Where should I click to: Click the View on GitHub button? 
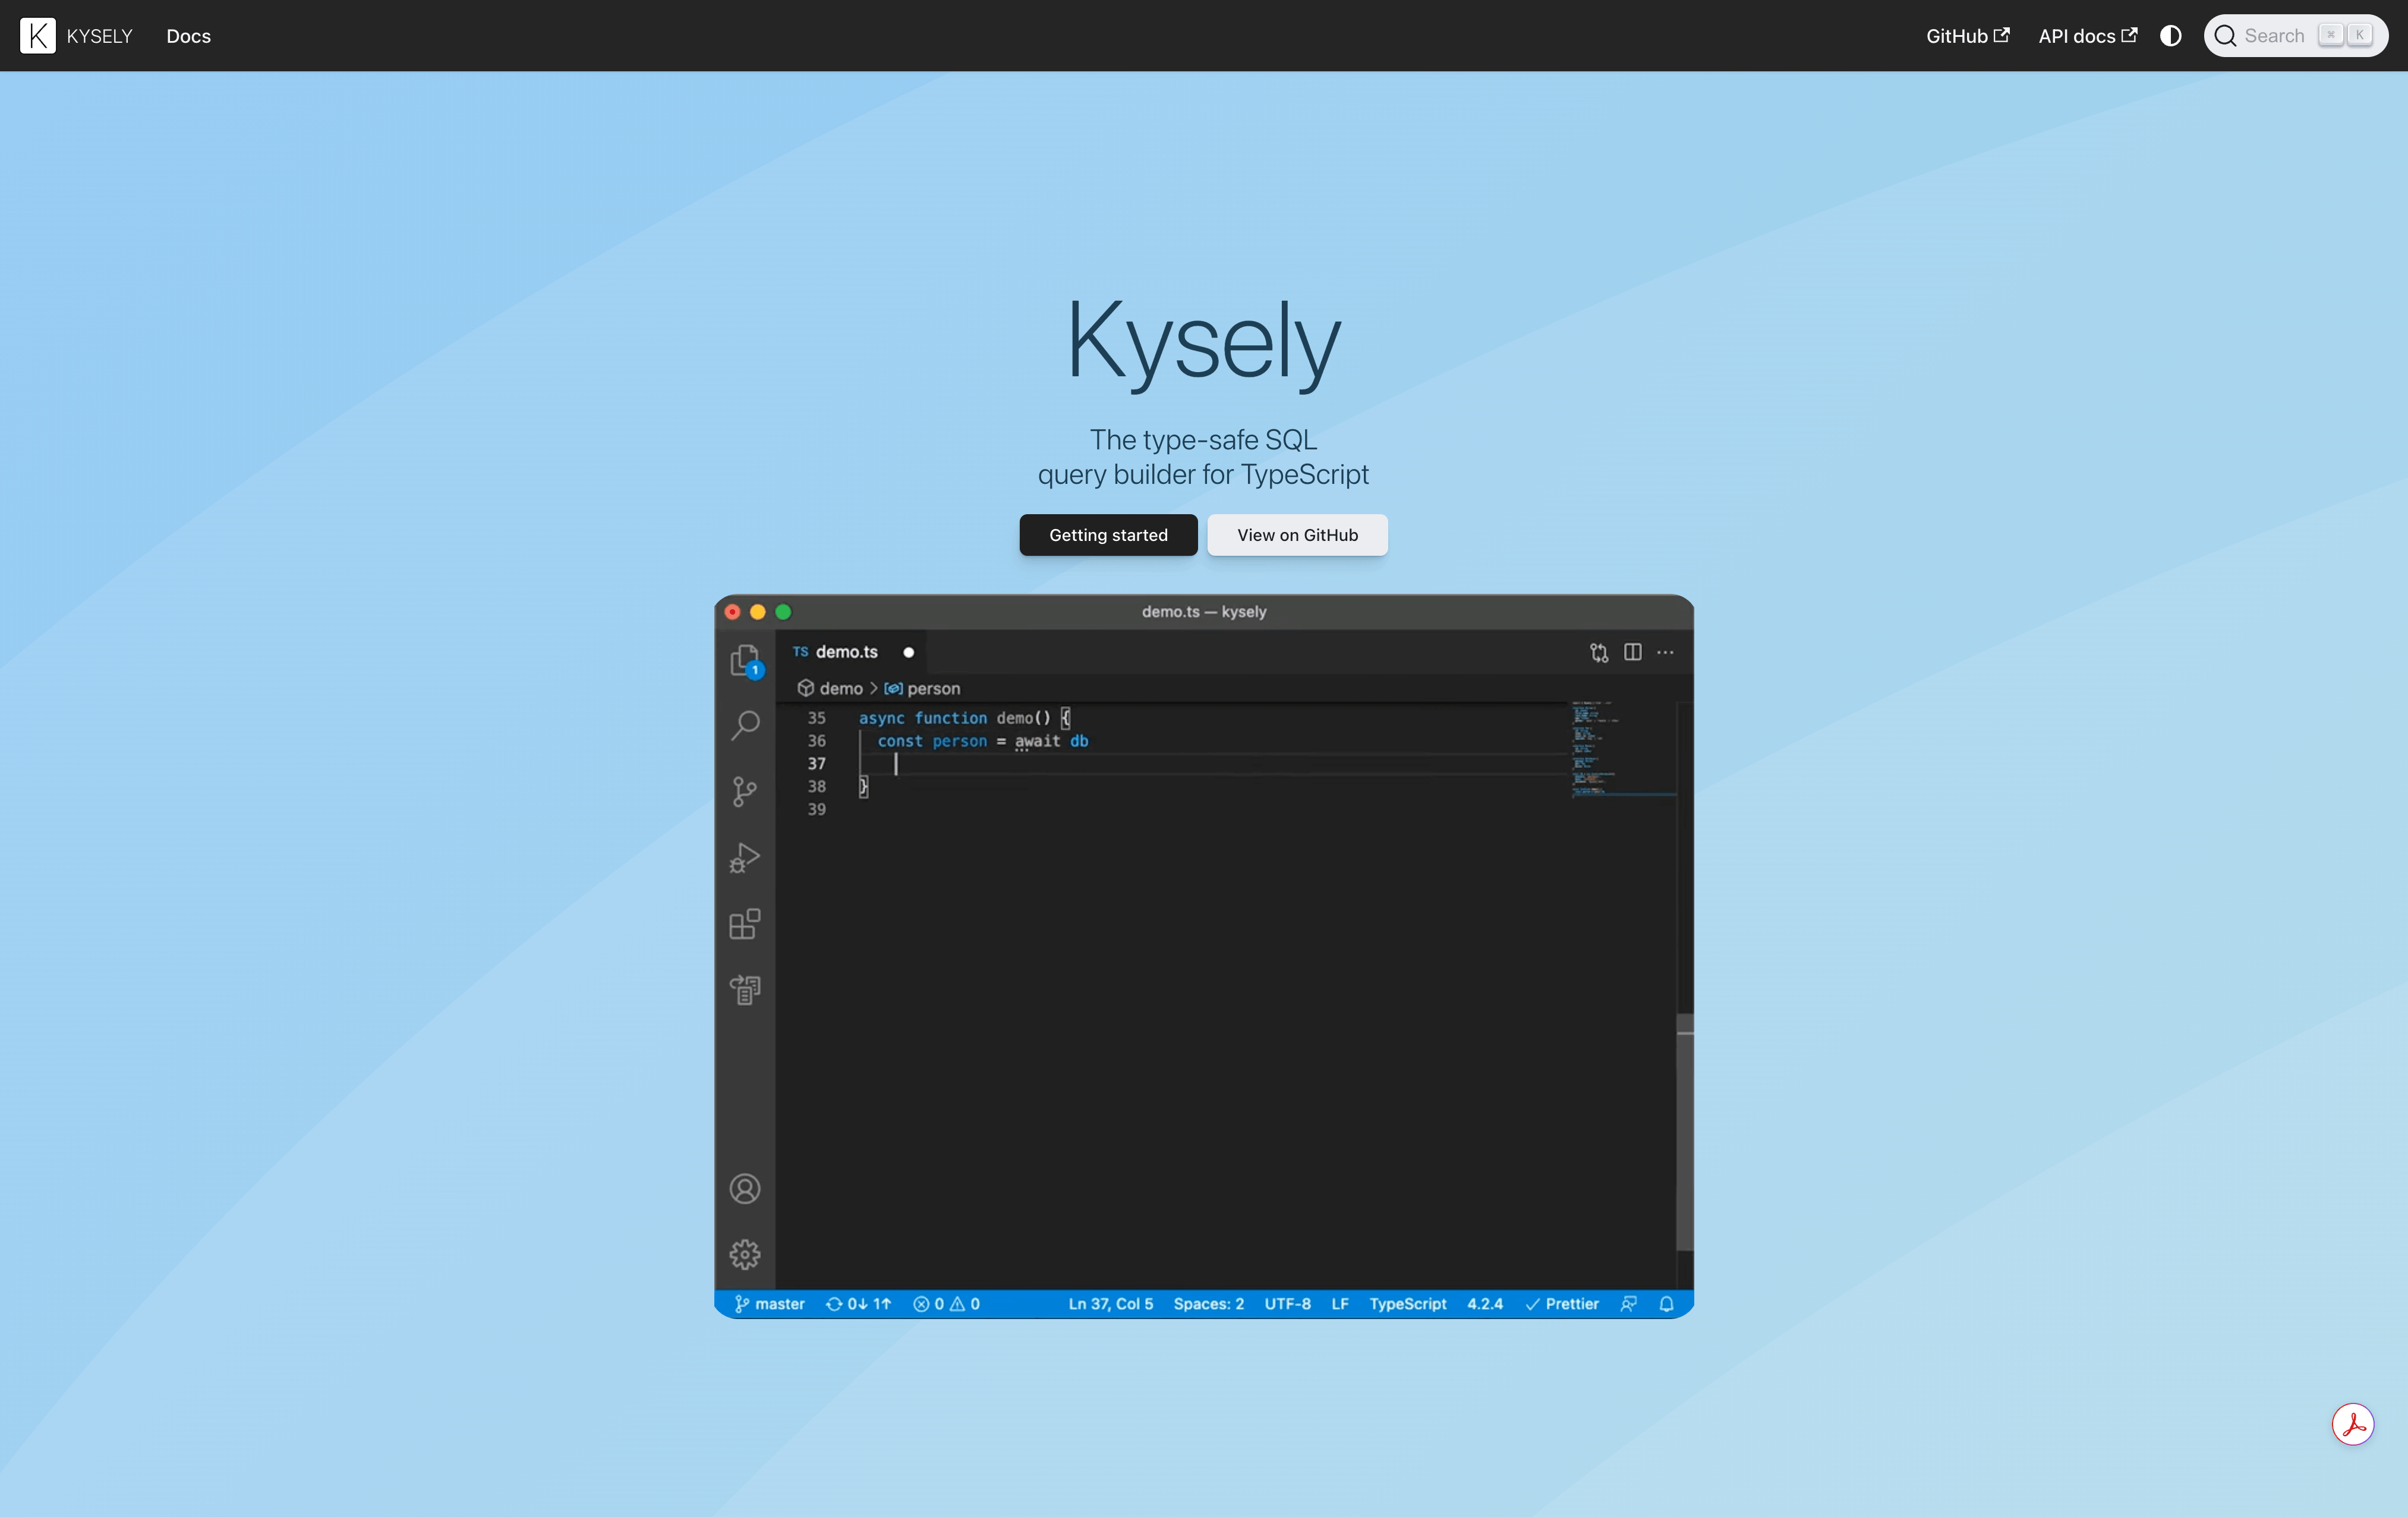point(1297,535)
